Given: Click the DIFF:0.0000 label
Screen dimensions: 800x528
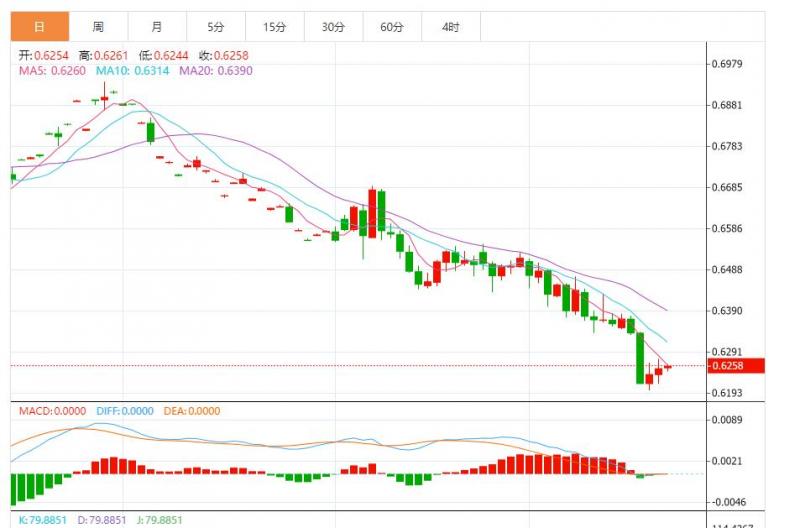Looking at the screenshot, I should [x=124, y=411].
